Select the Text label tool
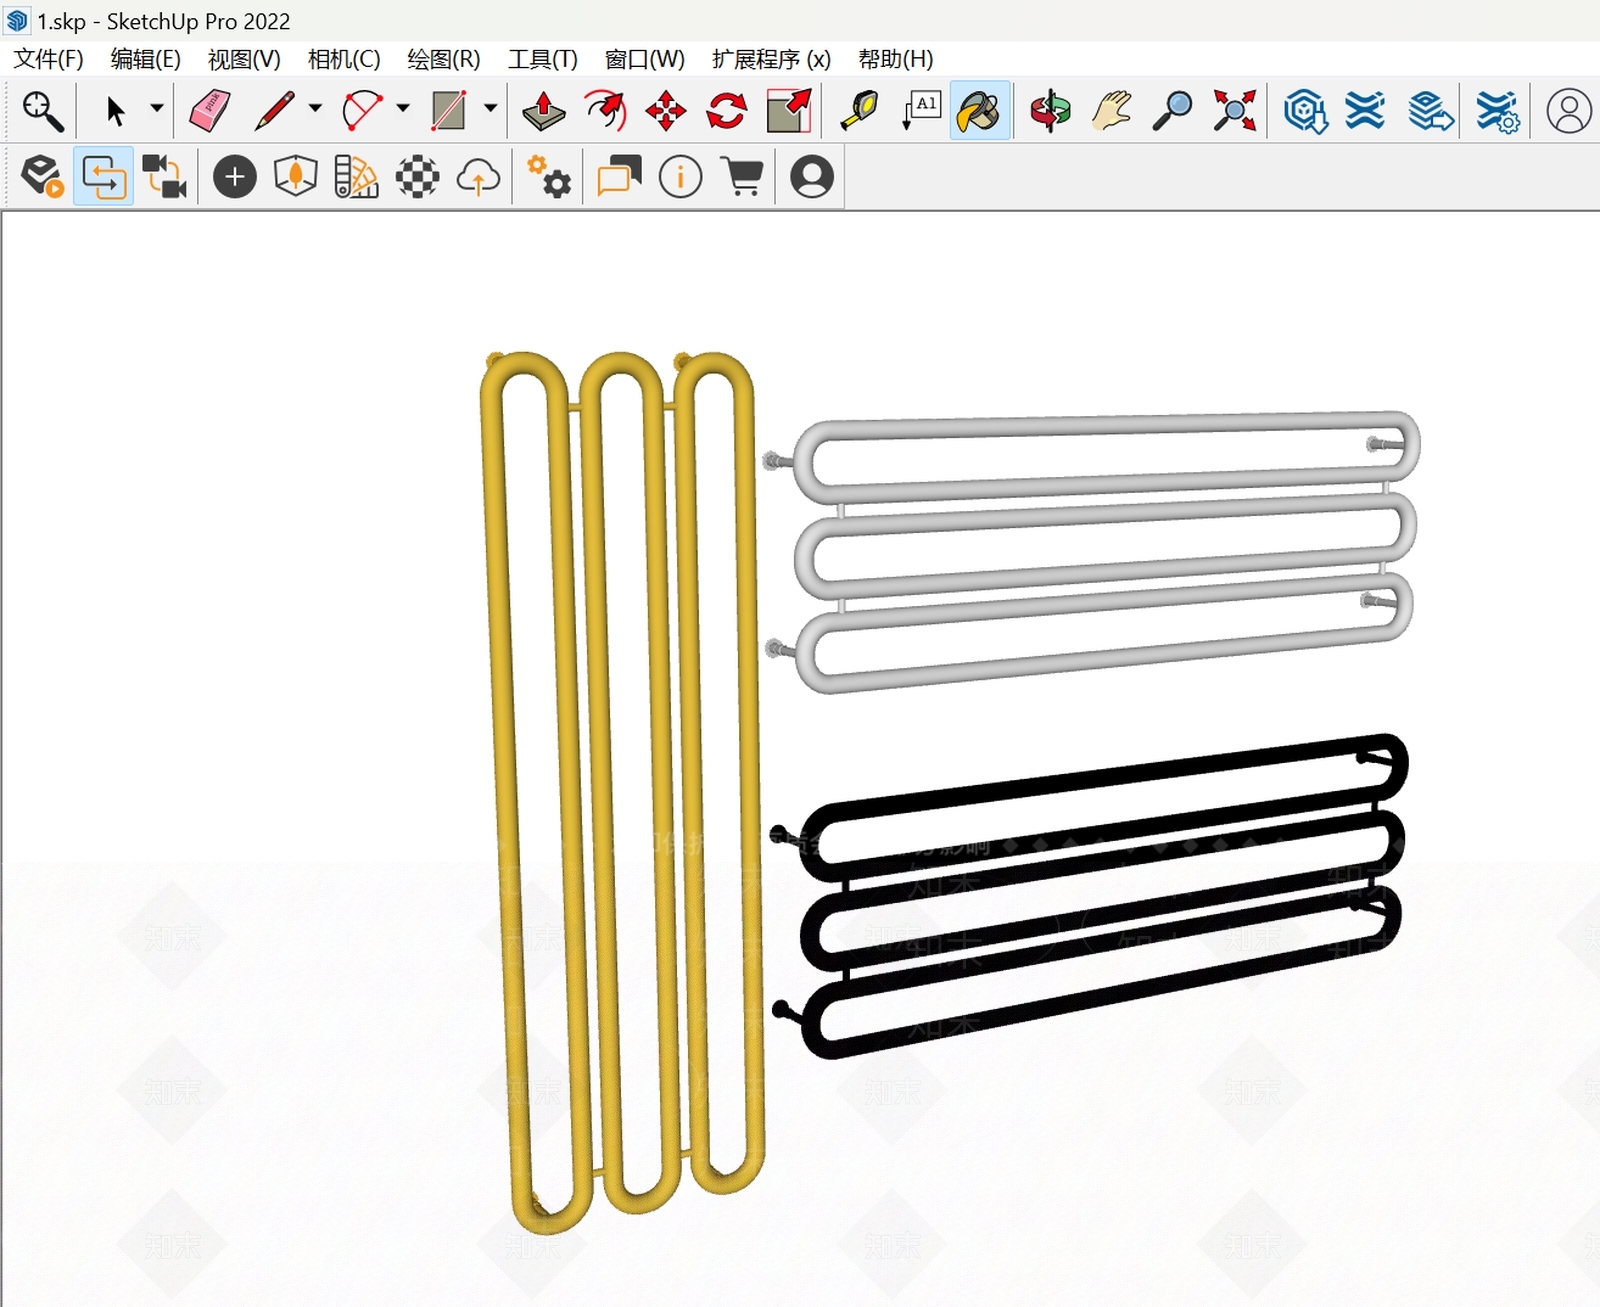The height and width of the screenshot is (1307, 1600). 921,111
